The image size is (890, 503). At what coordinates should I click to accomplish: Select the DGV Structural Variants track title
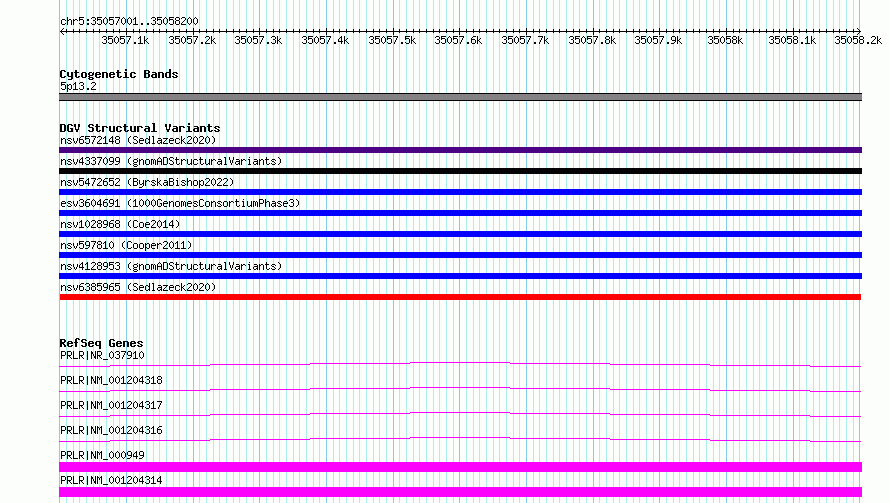140,128
